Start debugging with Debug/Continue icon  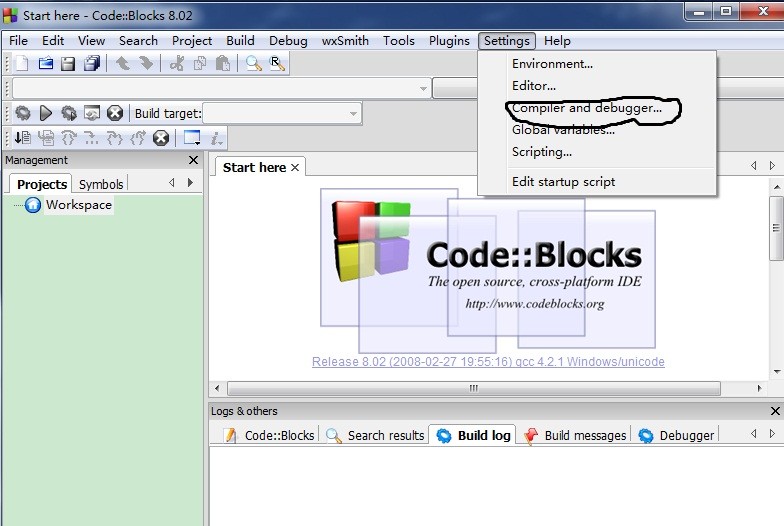click(22, 138)
